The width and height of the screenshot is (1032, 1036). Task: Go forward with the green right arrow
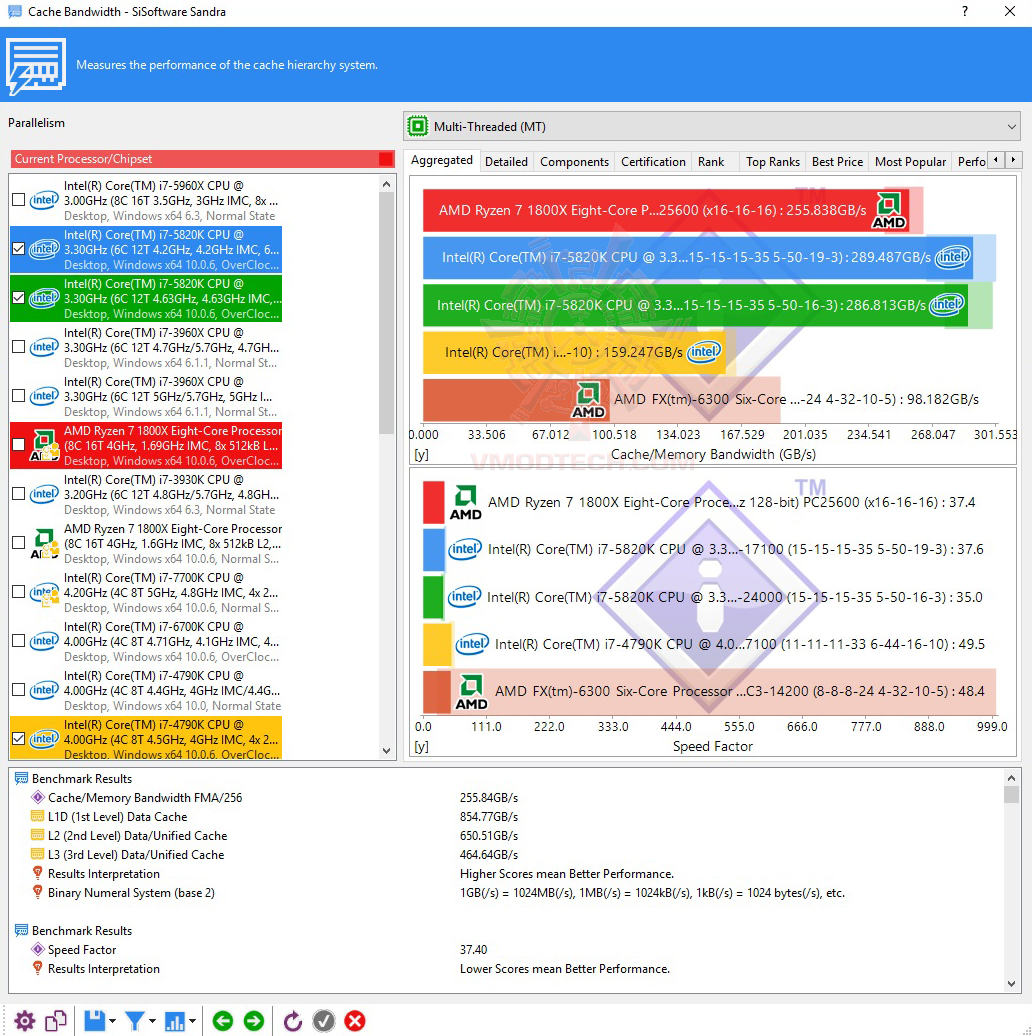click(254, 1021)
